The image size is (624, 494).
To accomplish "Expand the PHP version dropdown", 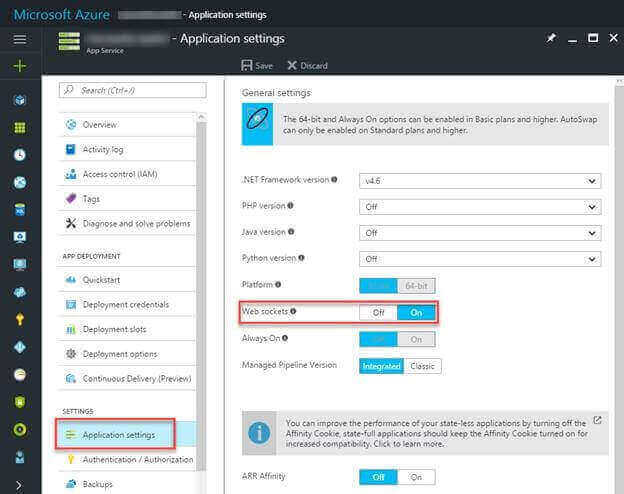I will point(480,207).
